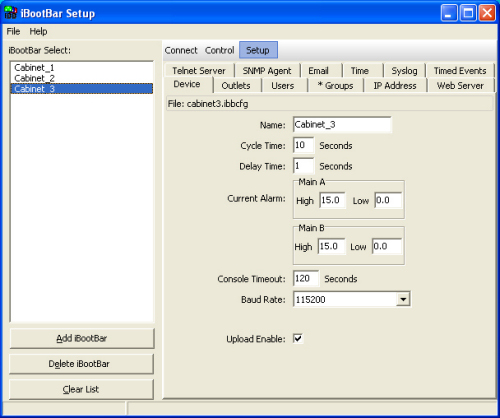Select Cabinet_2 in the iBootBar list
The image size is (500, 418).
[x=82, y=78]
